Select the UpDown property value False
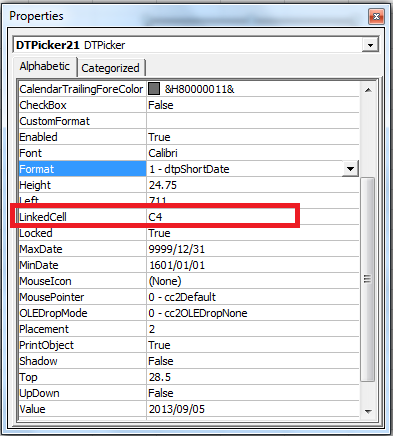 253,393
